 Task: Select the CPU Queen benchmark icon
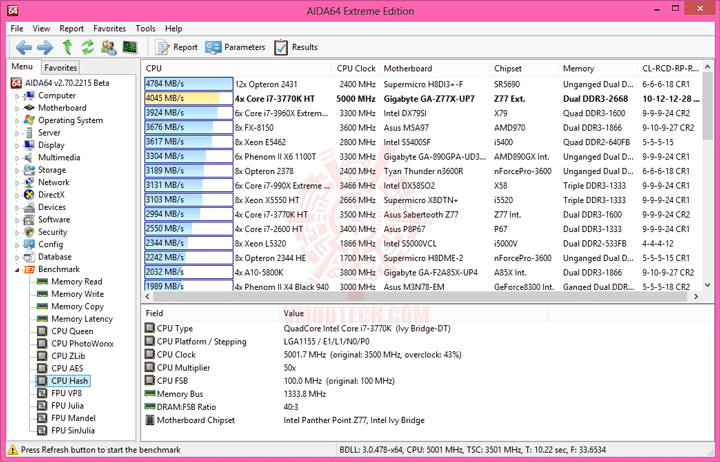(x=42, y=331)
